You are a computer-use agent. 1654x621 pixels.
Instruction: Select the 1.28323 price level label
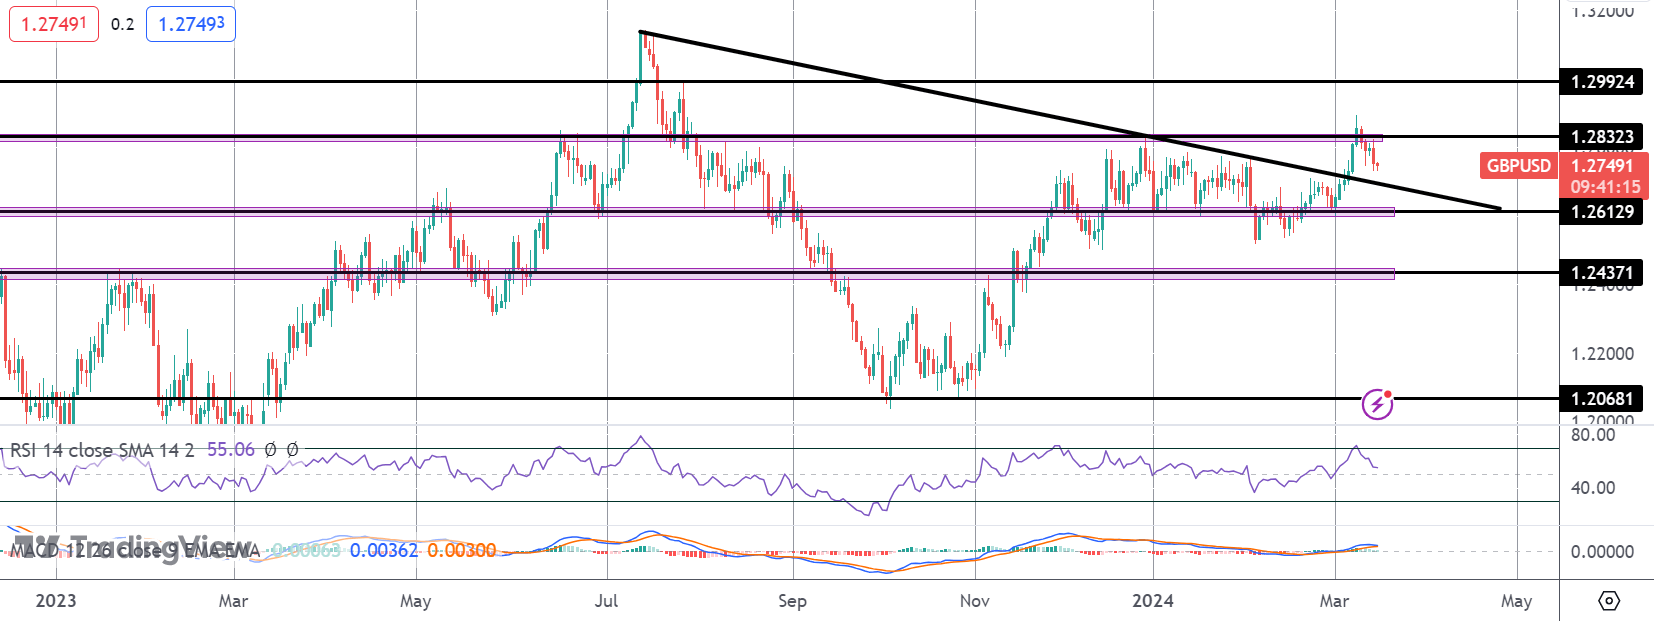[x=1600, y=136]
